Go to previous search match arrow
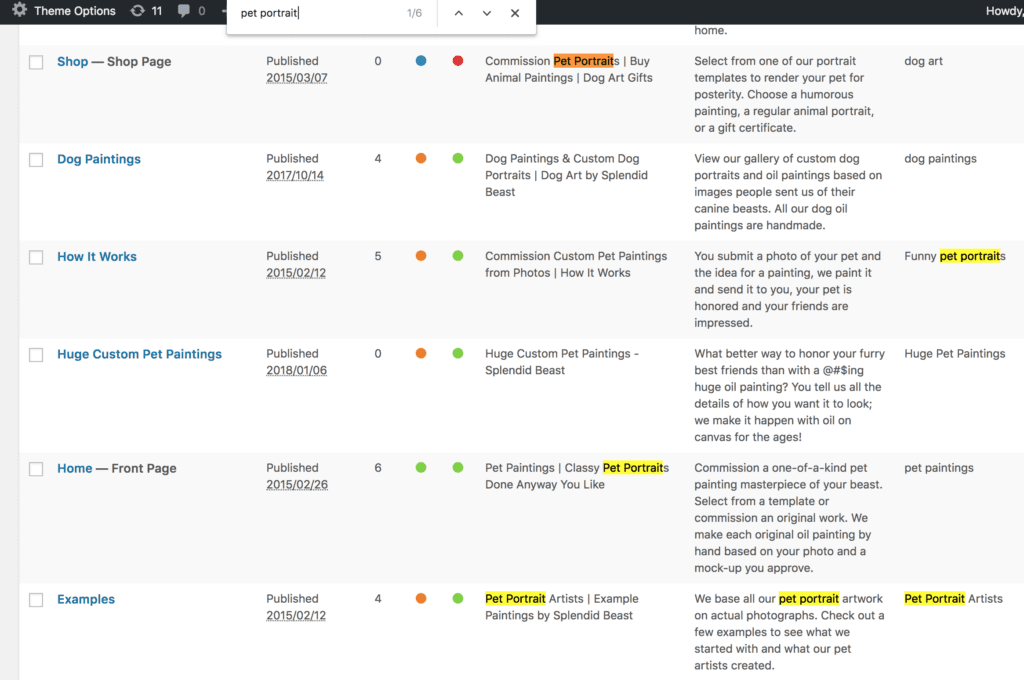The width and height of the screenshot is (1024, 680). 458,13
